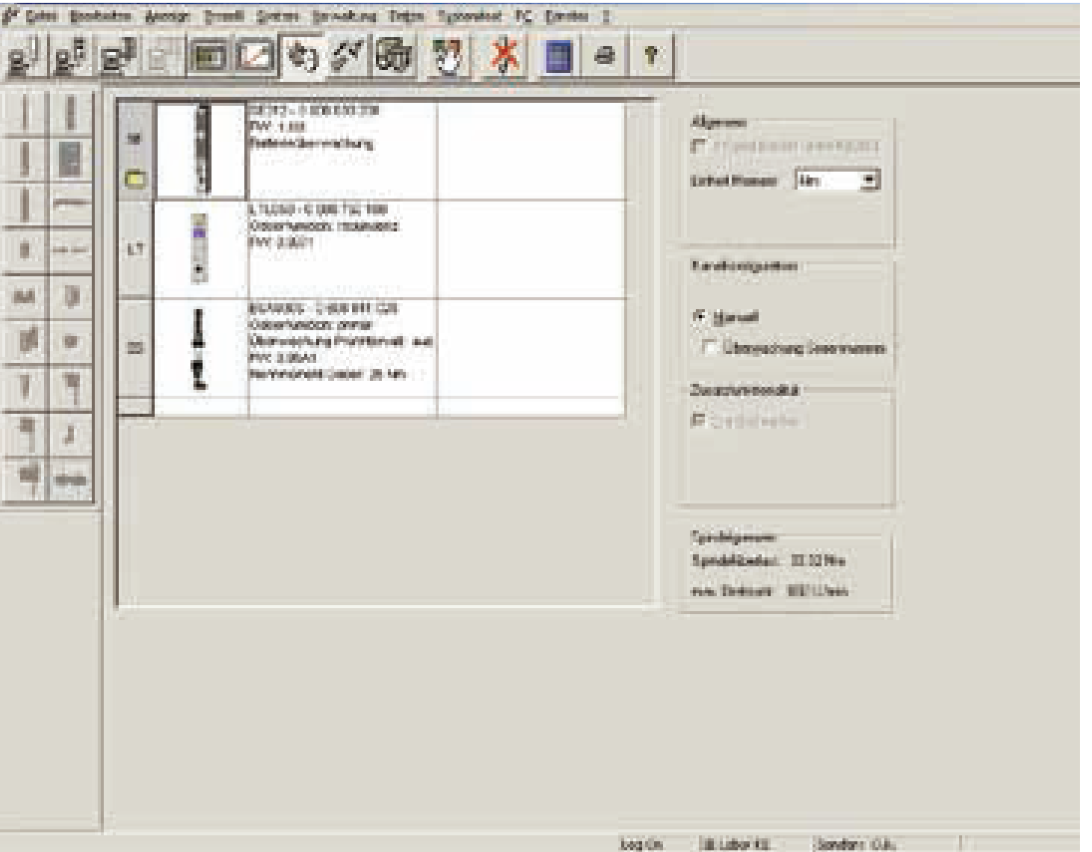The width and height of the screenshot is (1092, 852).
Task: Click the up arrow toolbar icon
Action: [649, 58]
